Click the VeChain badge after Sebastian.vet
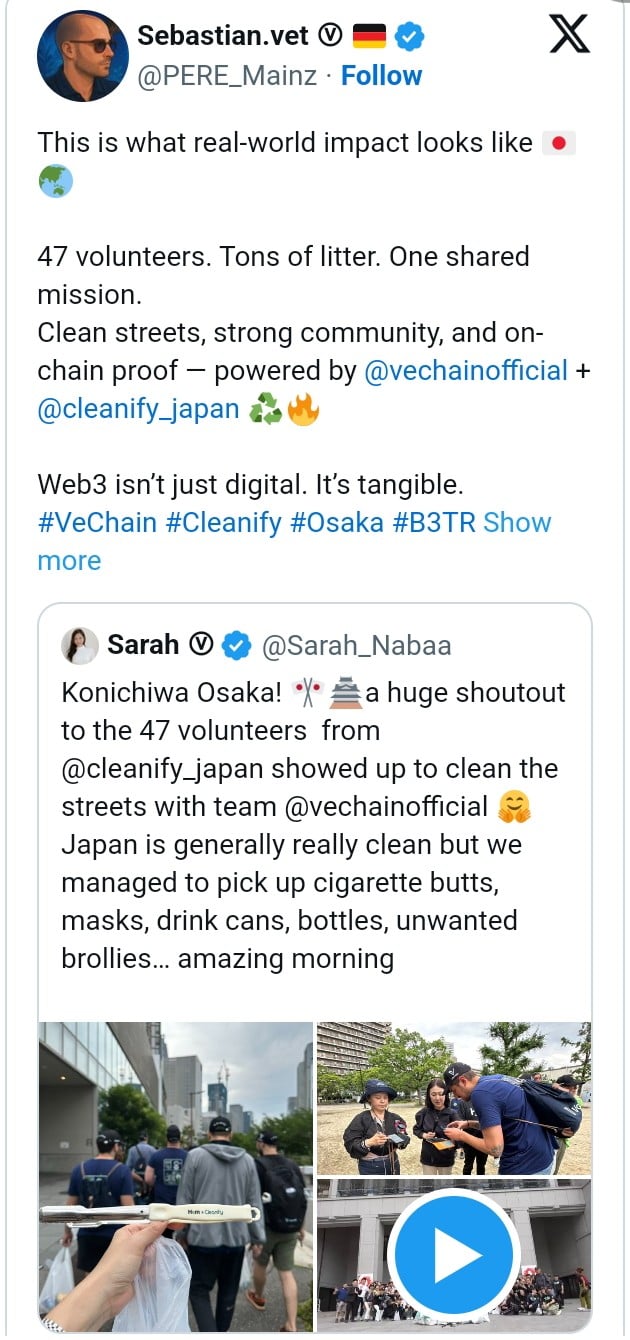 [329, 37]
